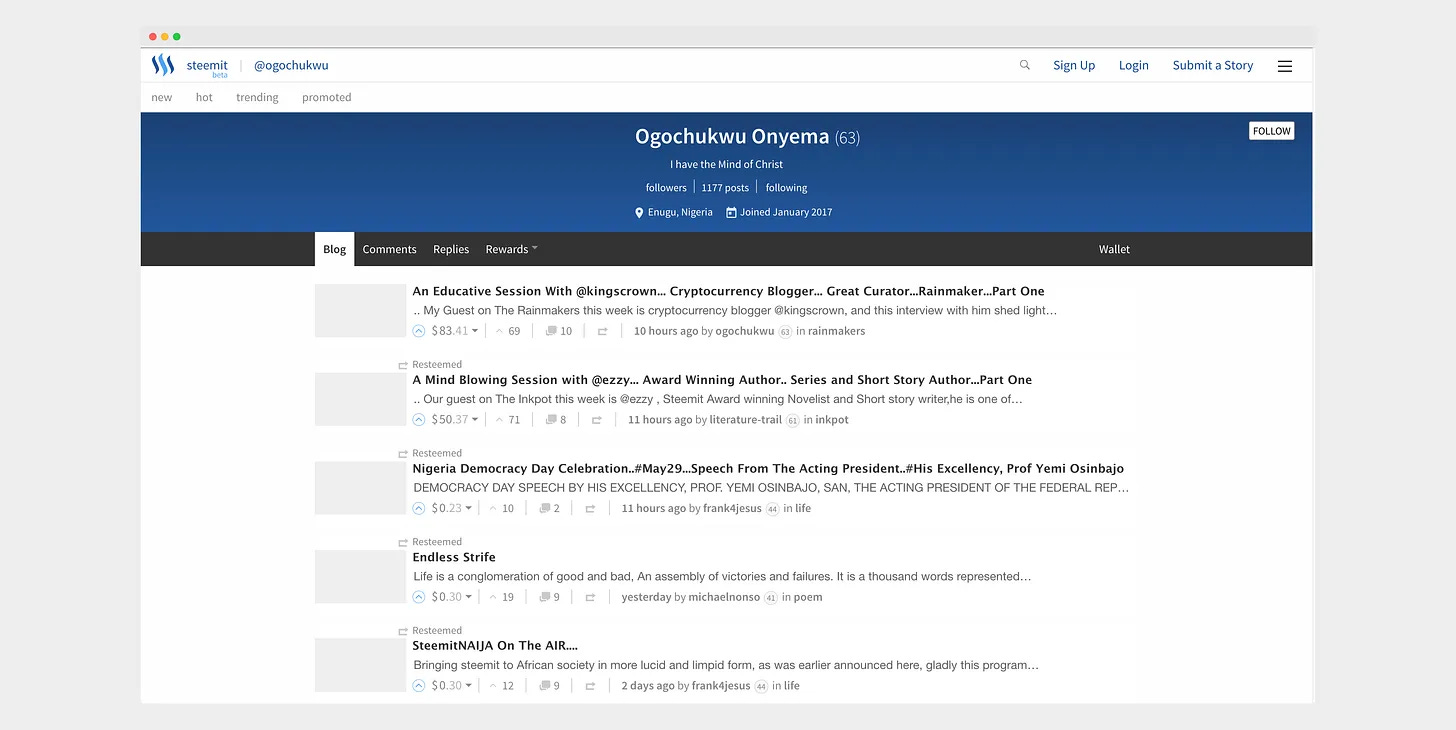This screenshot has width=1456, height=730.
Task: Click thumbnail of Nigeria Democracy Day post
Action: (x=360, y=488)
